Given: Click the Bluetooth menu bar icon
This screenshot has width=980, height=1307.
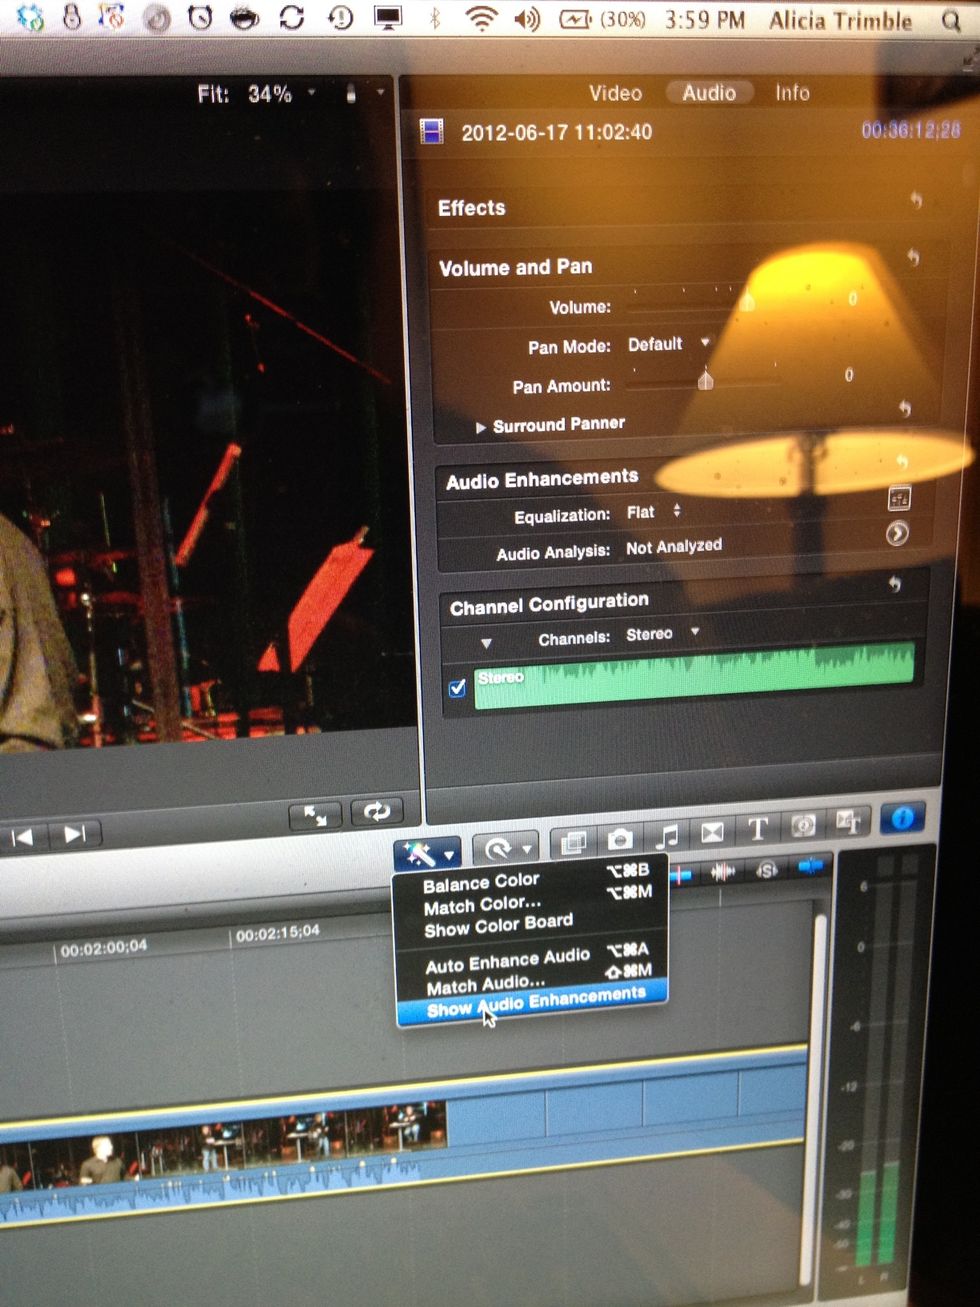Looking at the screenshot, I should 435,18.
